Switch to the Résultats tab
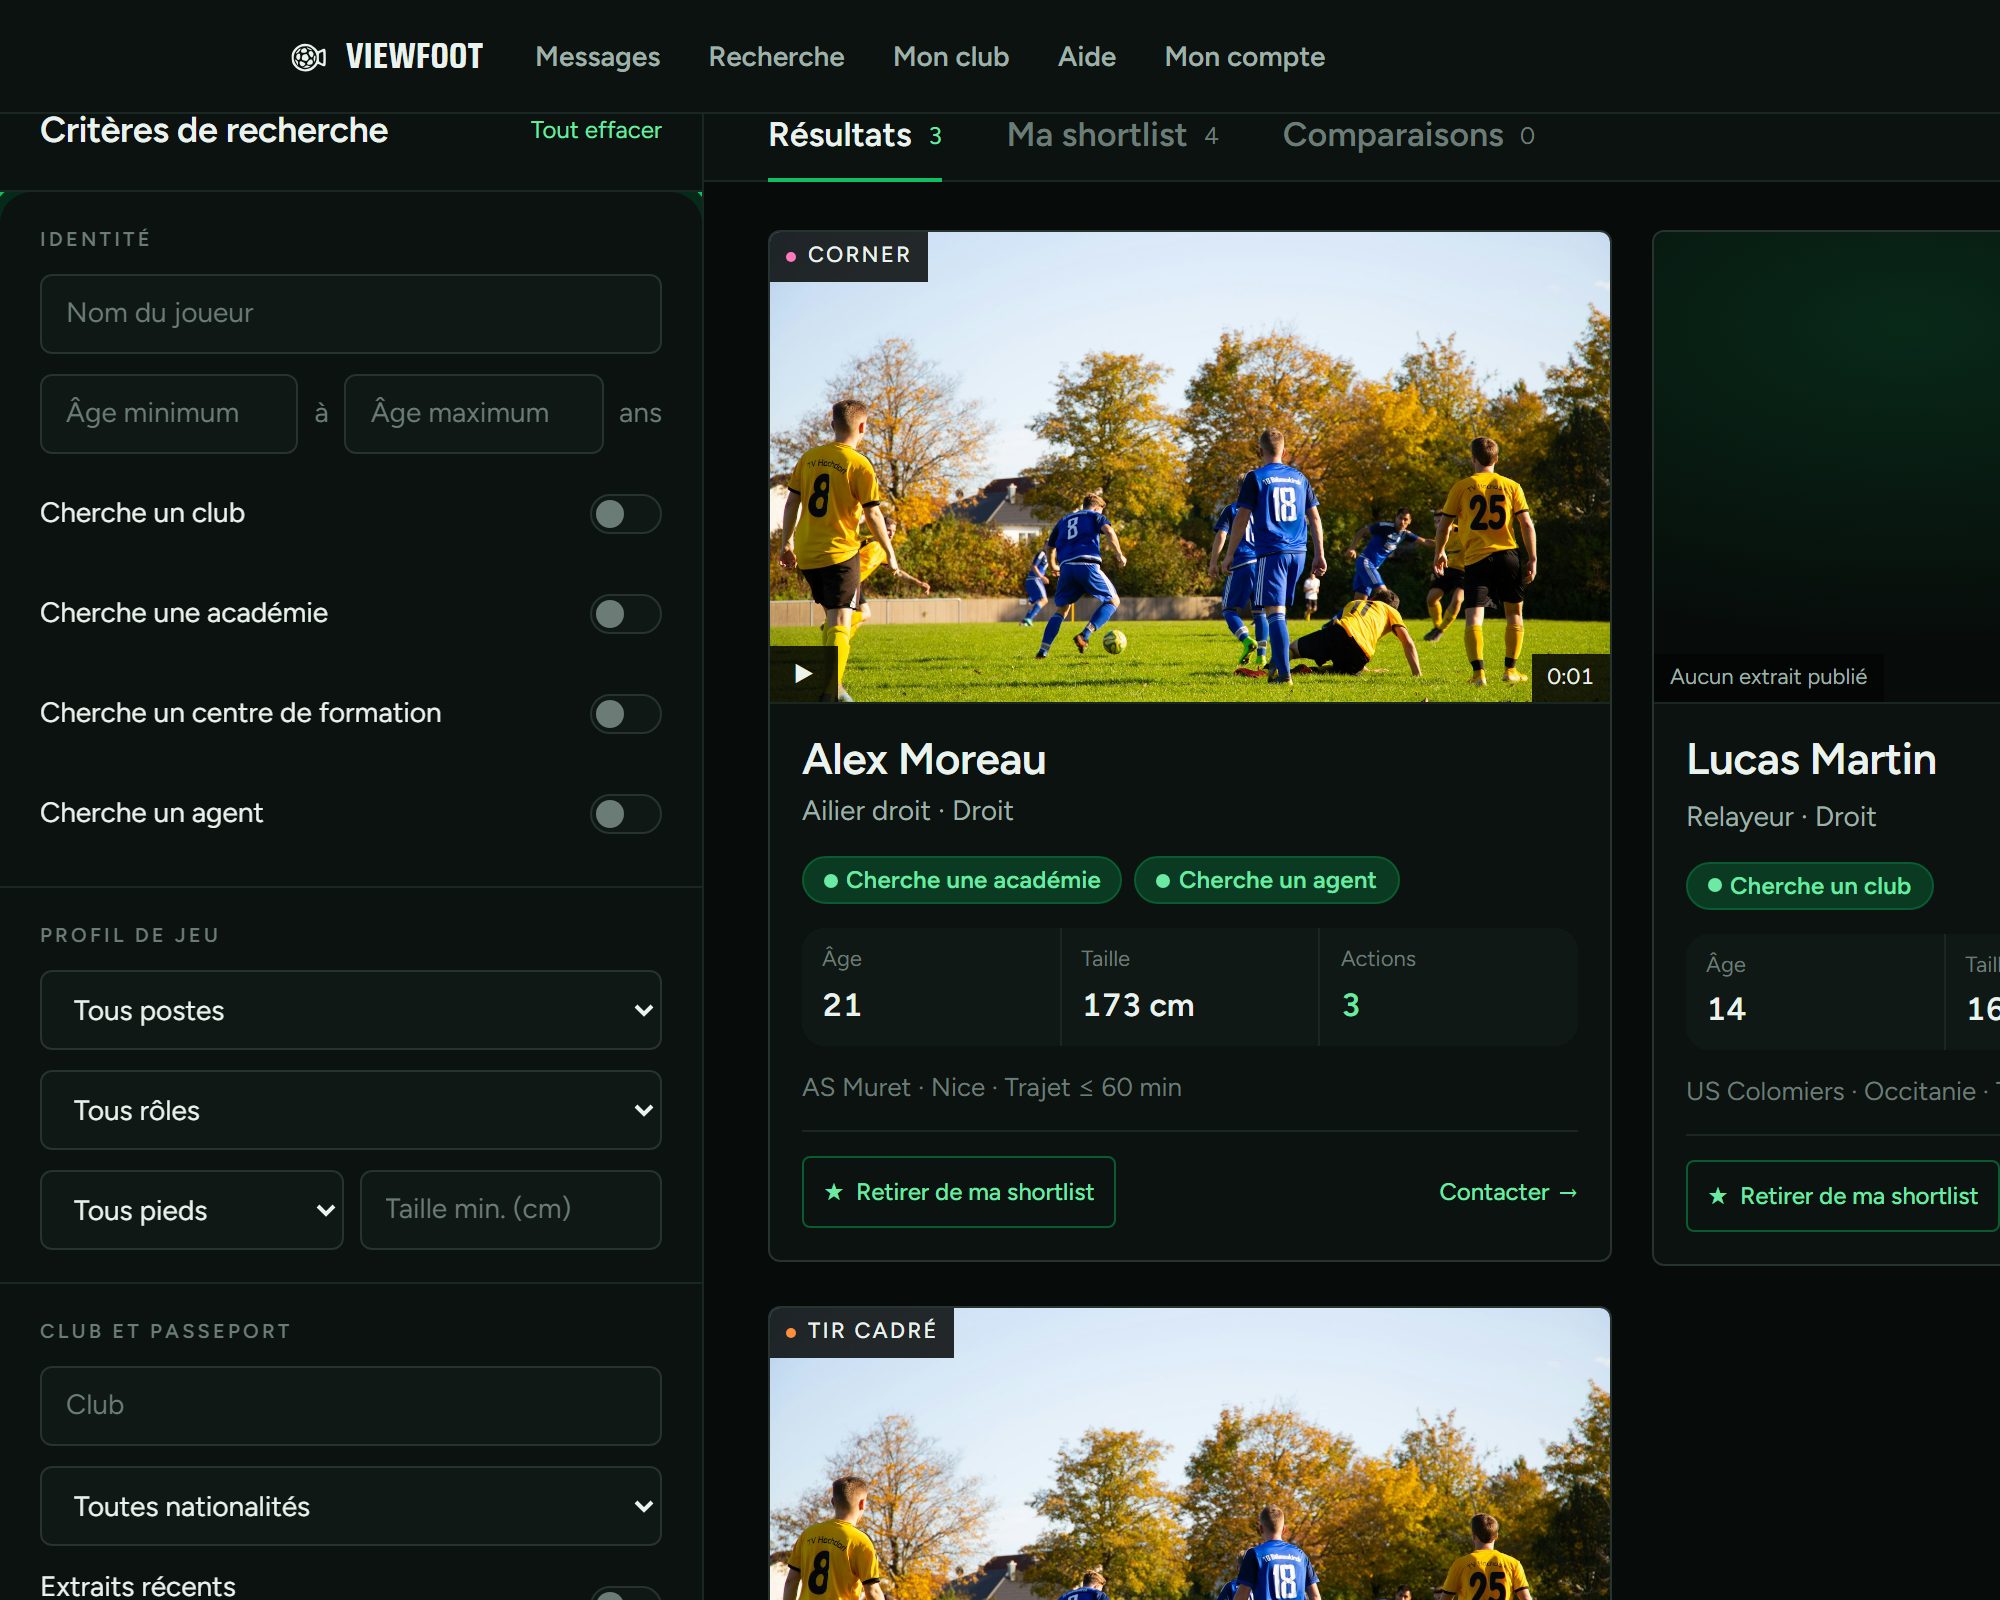The height and width of the screenshot is (1600, 2000). point(855,136)
